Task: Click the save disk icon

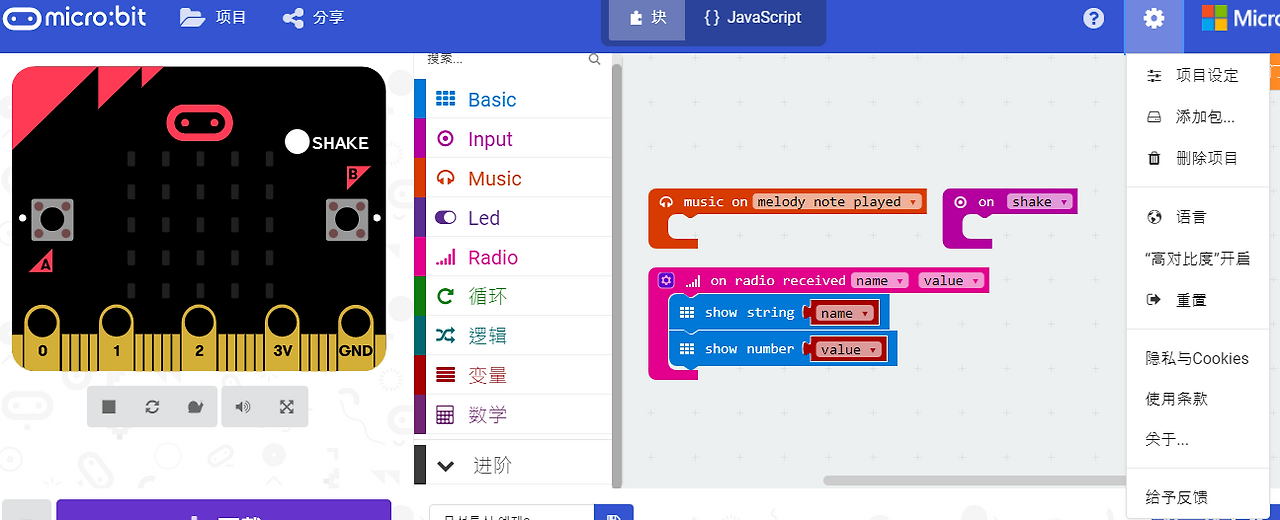Action: [x=613, y=514]
